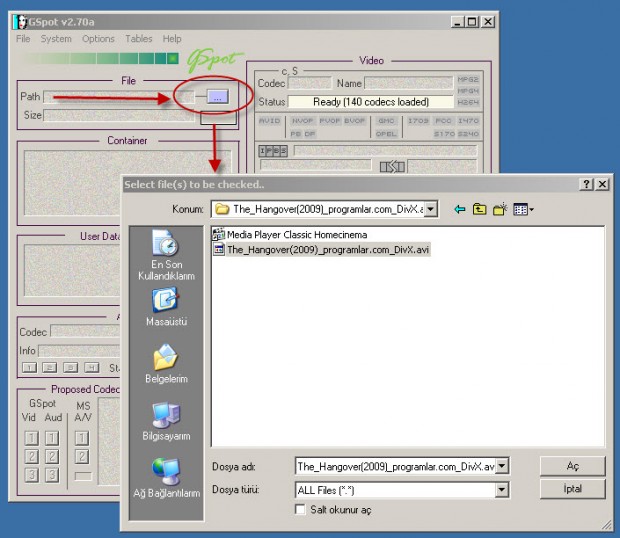Open the Help menu in GSpot
Screen dimensions: 620x538
(x=172, y=39)
